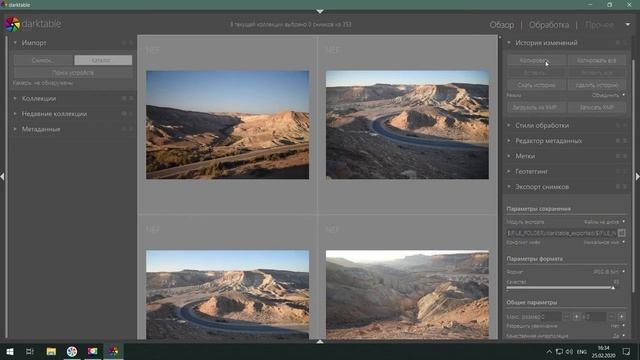Open the pinwheel app on taskbar

pos(72,351)
